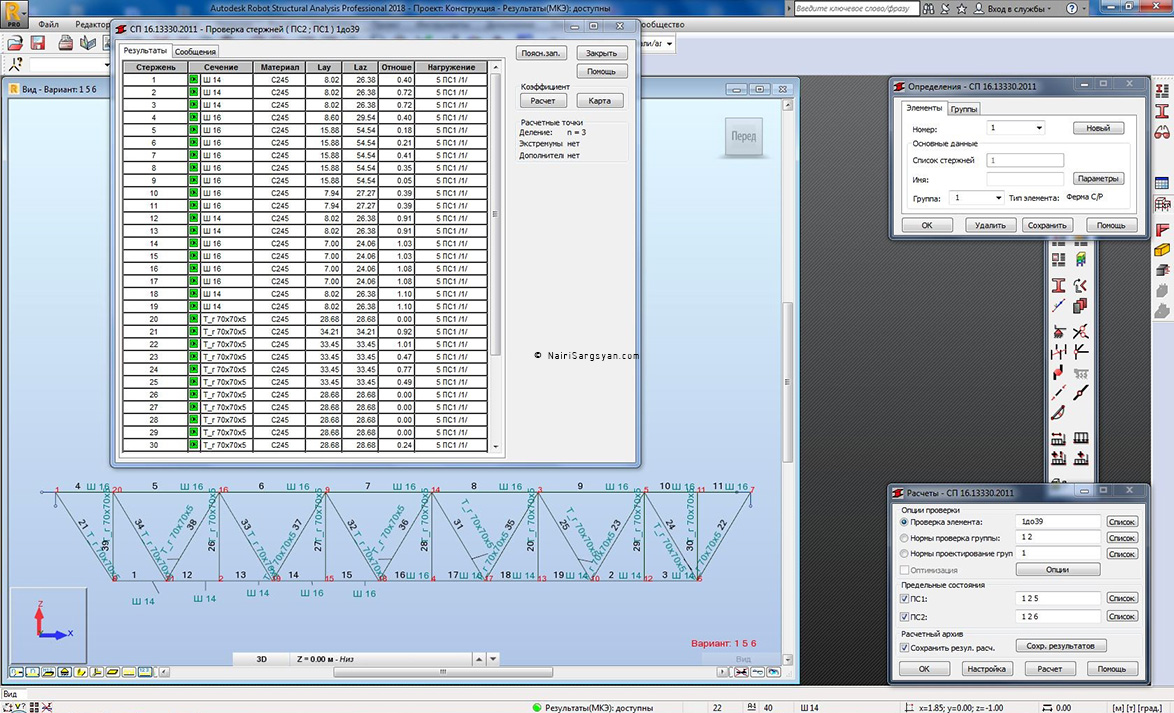Switch to the Группы tab in the Определения window
Viewport: 1174px width, 713px height.
tap(964, 109)
